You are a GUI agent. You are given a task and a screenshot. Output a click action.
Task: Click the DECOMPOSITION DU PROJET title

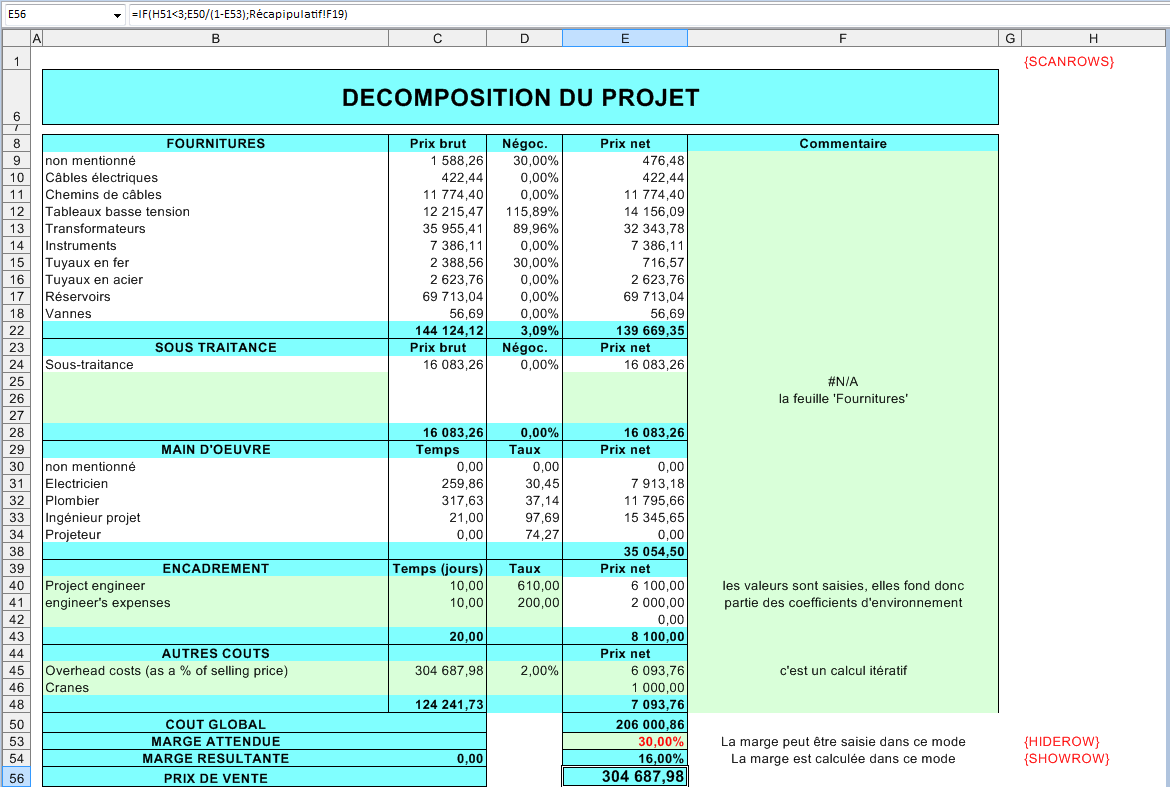[520, 98]
